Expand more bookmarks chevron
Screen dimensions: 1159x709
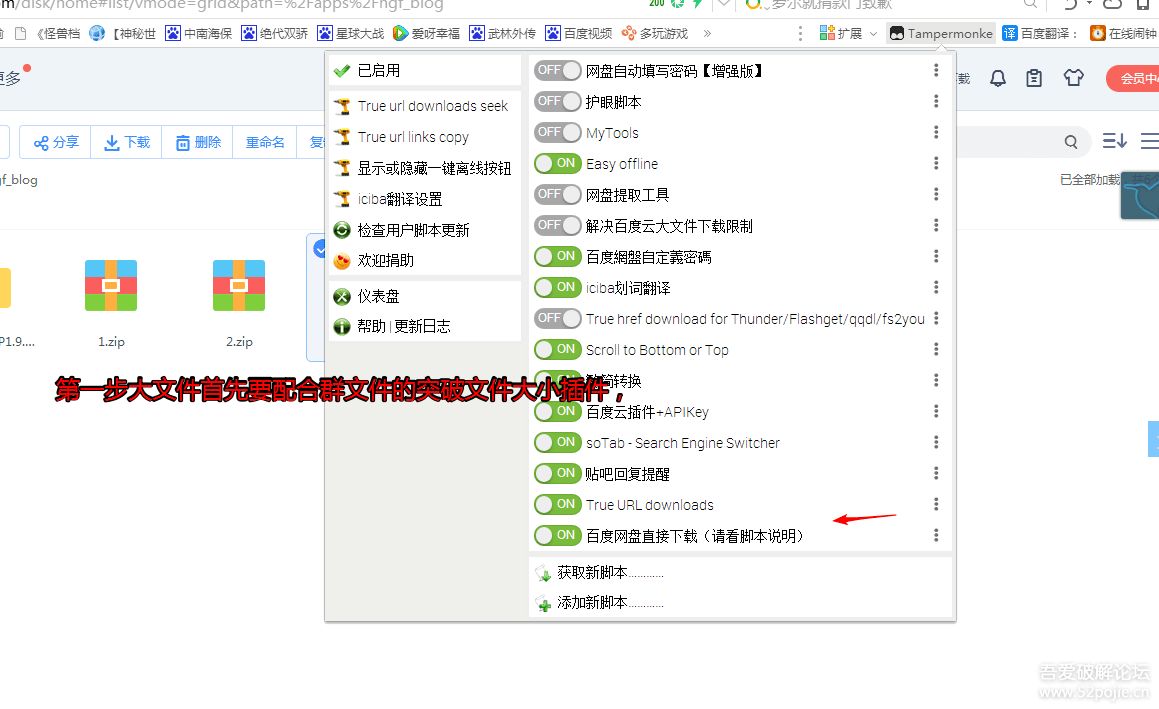[707, 33]
